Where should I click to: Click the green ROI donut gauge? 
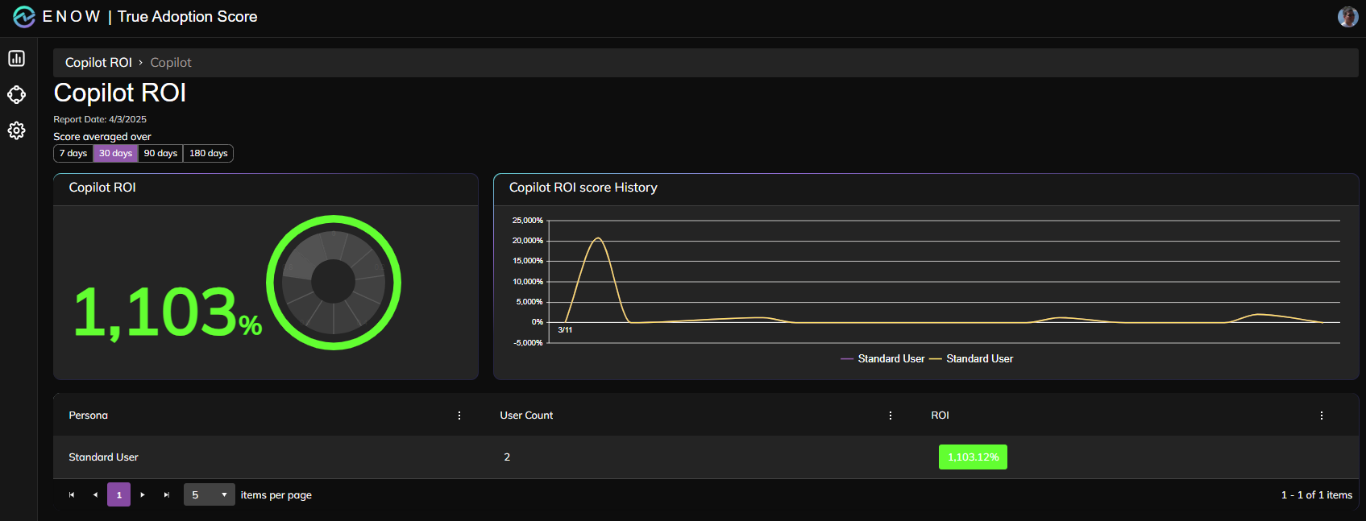(333, 282)
